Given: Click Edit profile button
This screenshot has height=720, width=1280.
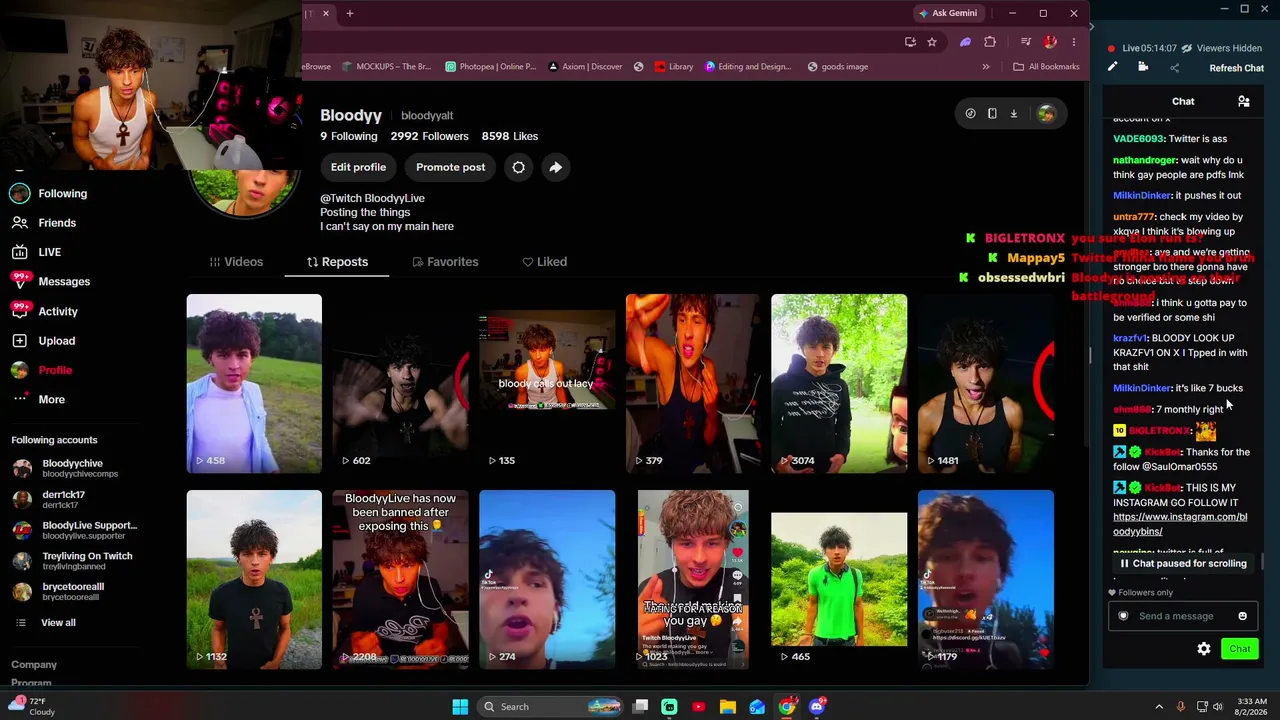Looking at the screenshot, I should [358, 167].
